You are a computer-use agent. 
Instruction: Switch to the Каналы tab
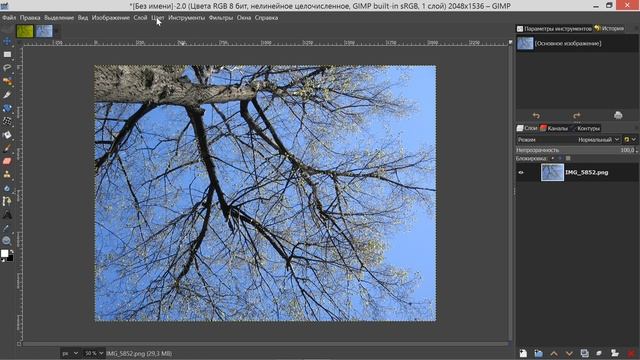pos(554,128)
